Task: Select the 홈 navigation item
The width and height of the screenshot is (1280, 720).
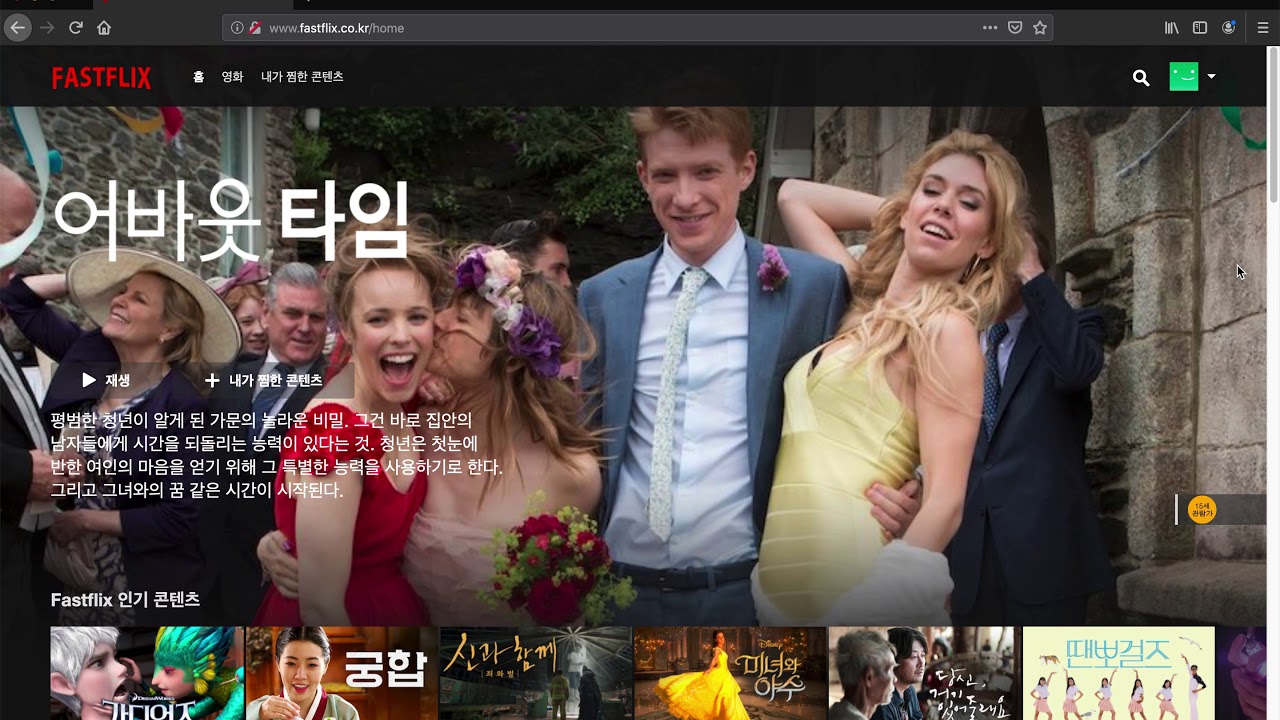Action: [x=198, y=77]
